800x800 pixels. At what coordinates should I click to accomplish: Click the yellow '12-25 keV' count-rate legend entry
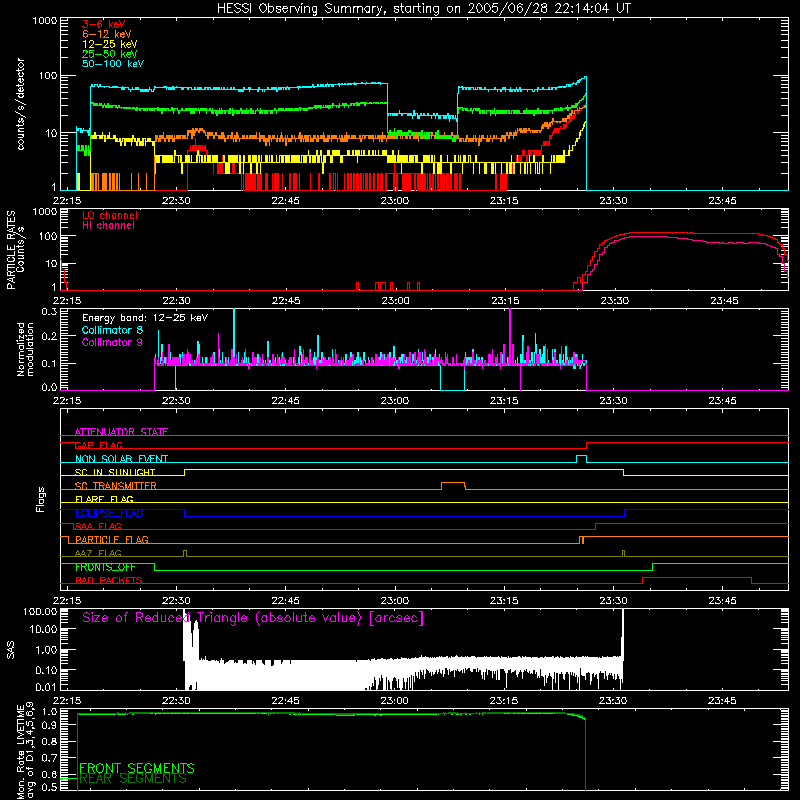[110, 44]
